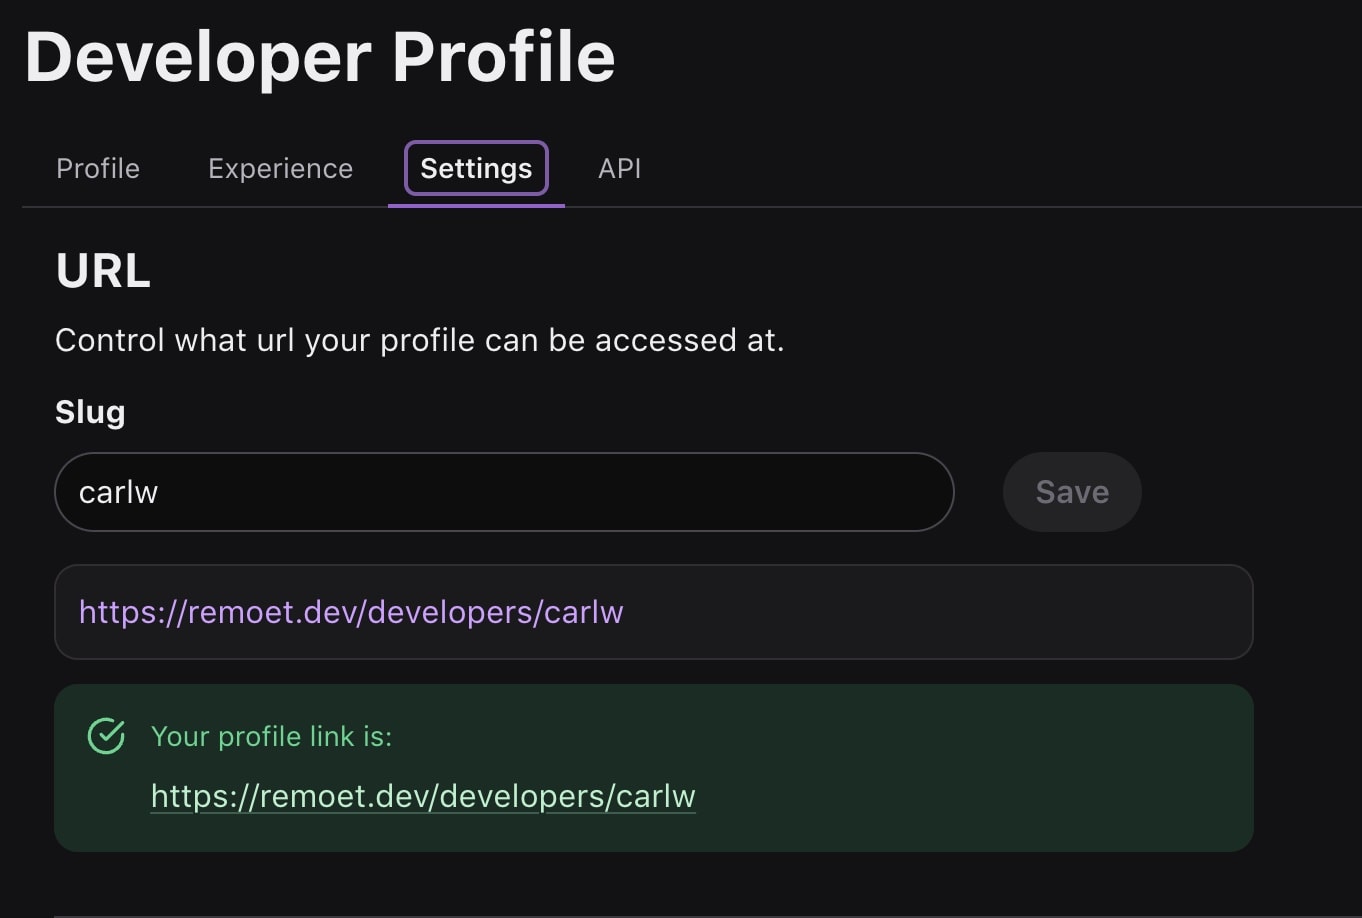Place cursor on the 'carlw' slug text
1362x918 pixels.
pos(119,492)
